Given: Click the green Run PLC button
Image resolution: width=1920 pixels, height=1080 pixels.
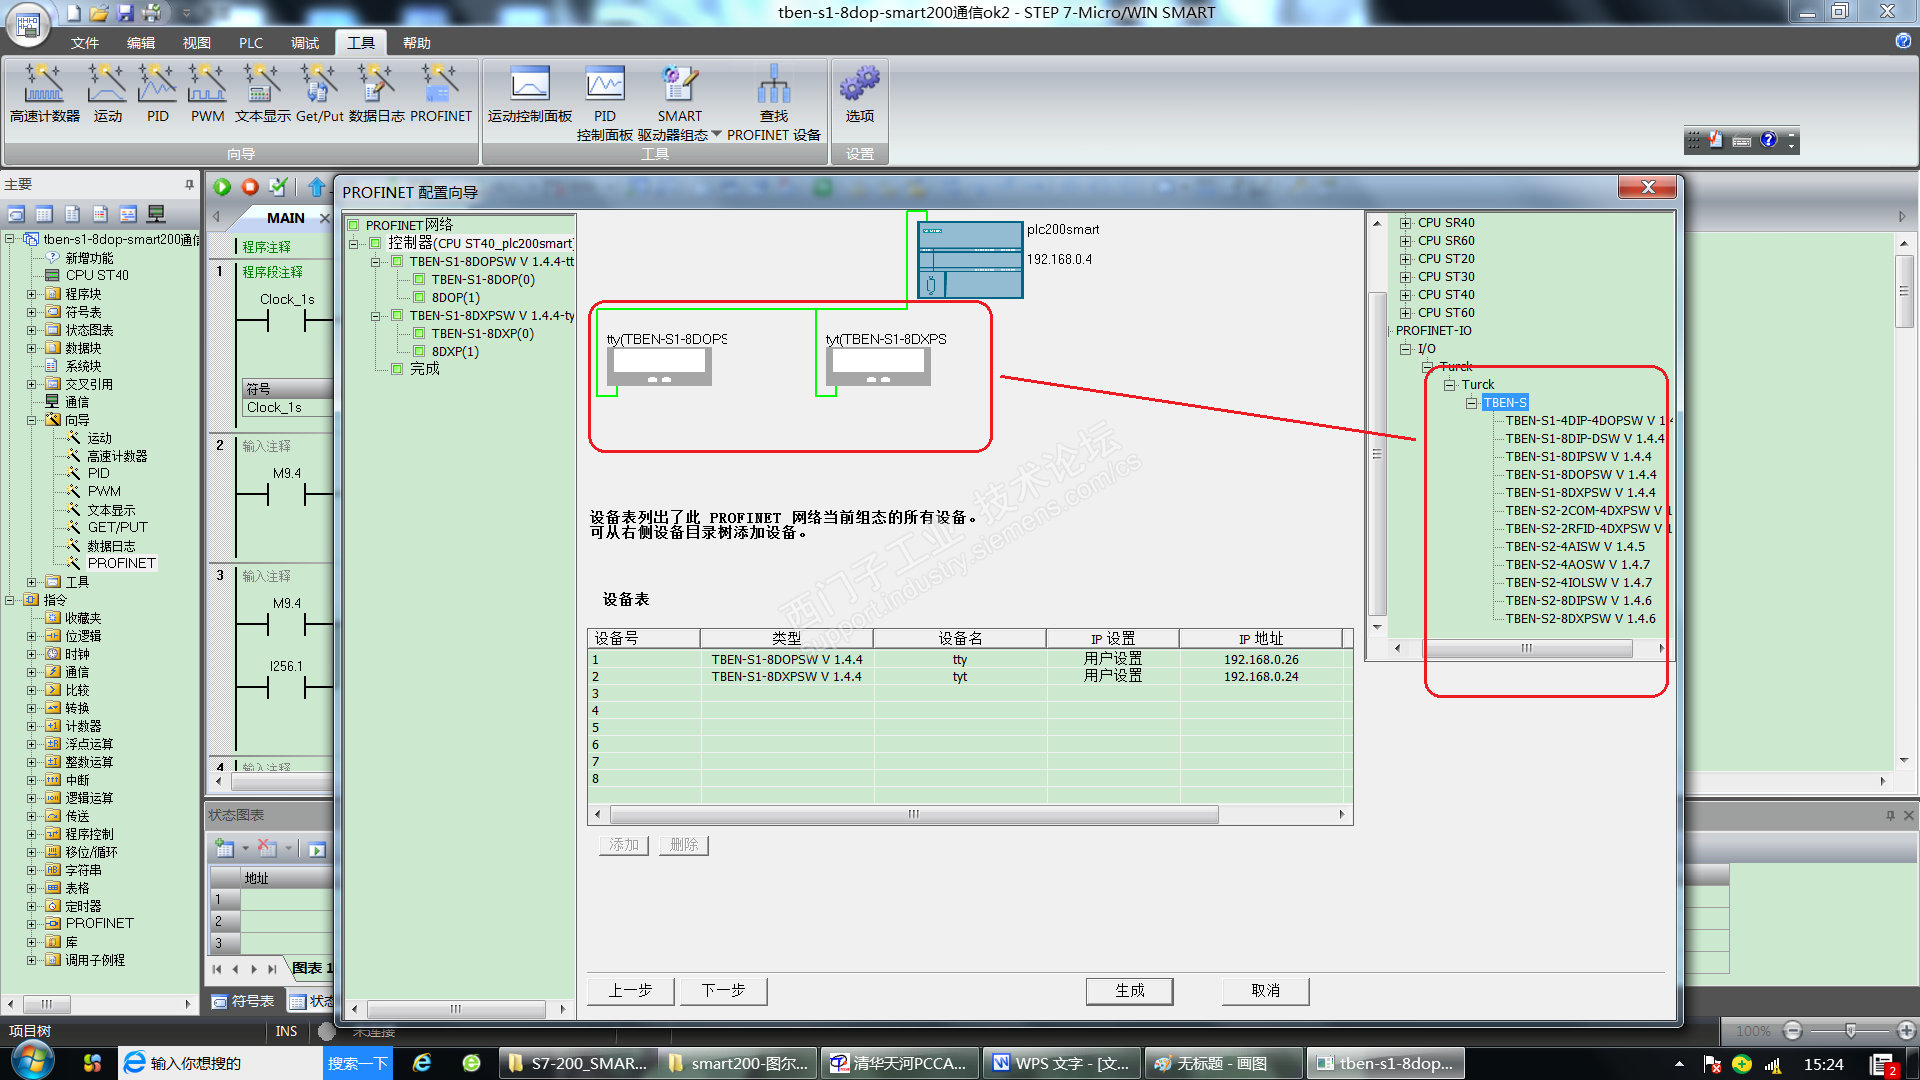Looking at the screenshot, I should tap(222, 187).
